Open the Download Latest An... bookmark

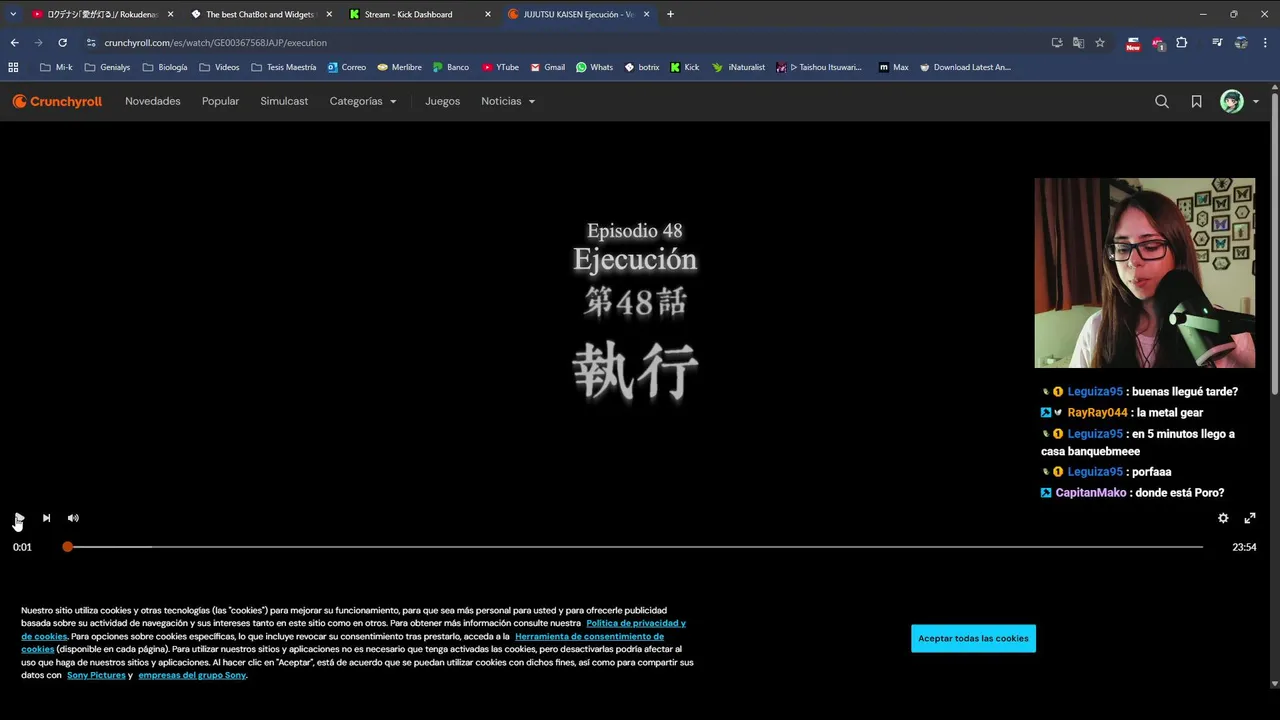(x=965, y=67)
